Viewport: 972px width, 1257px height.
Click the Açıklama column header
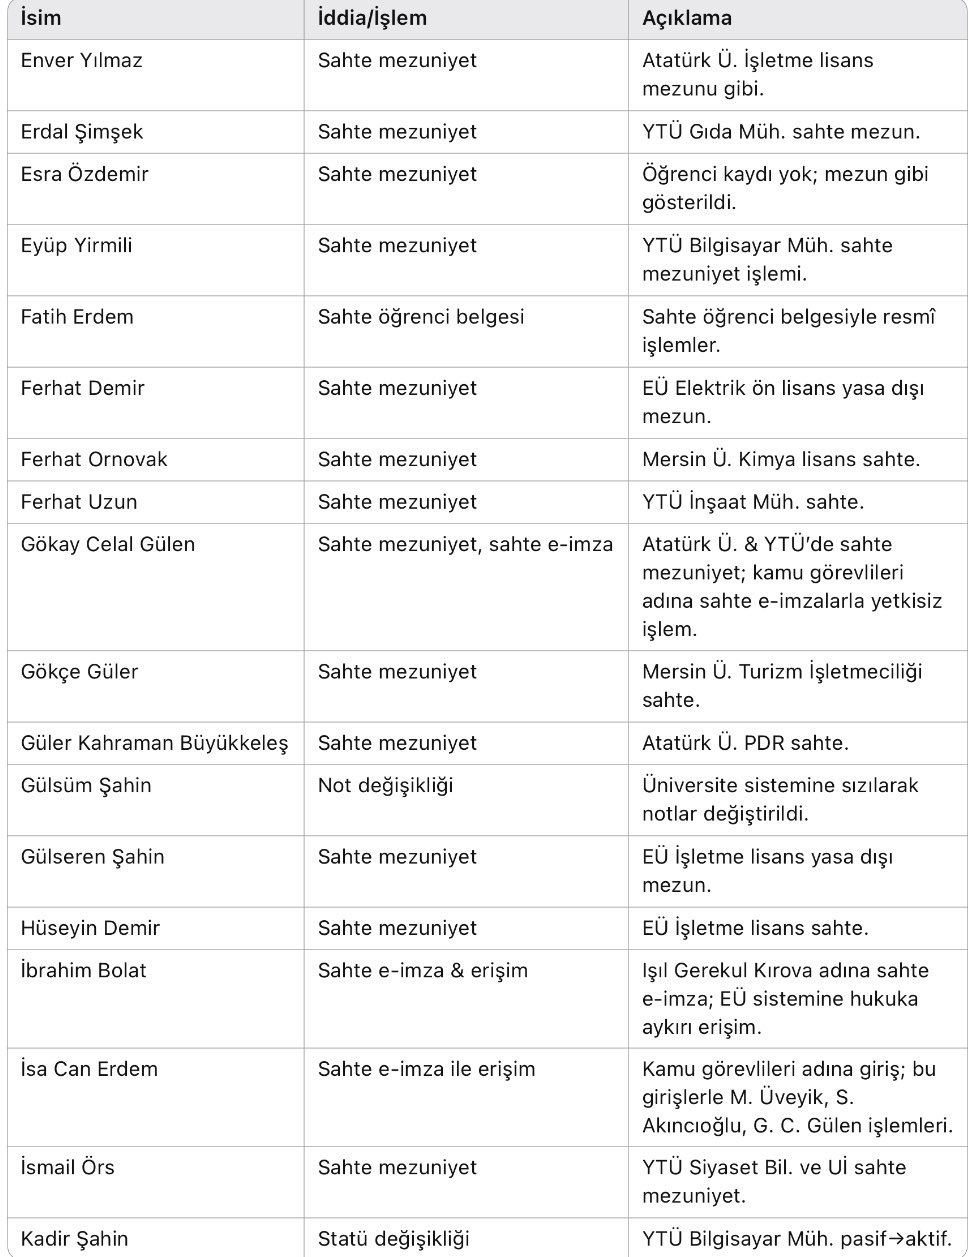click(686, 18)
